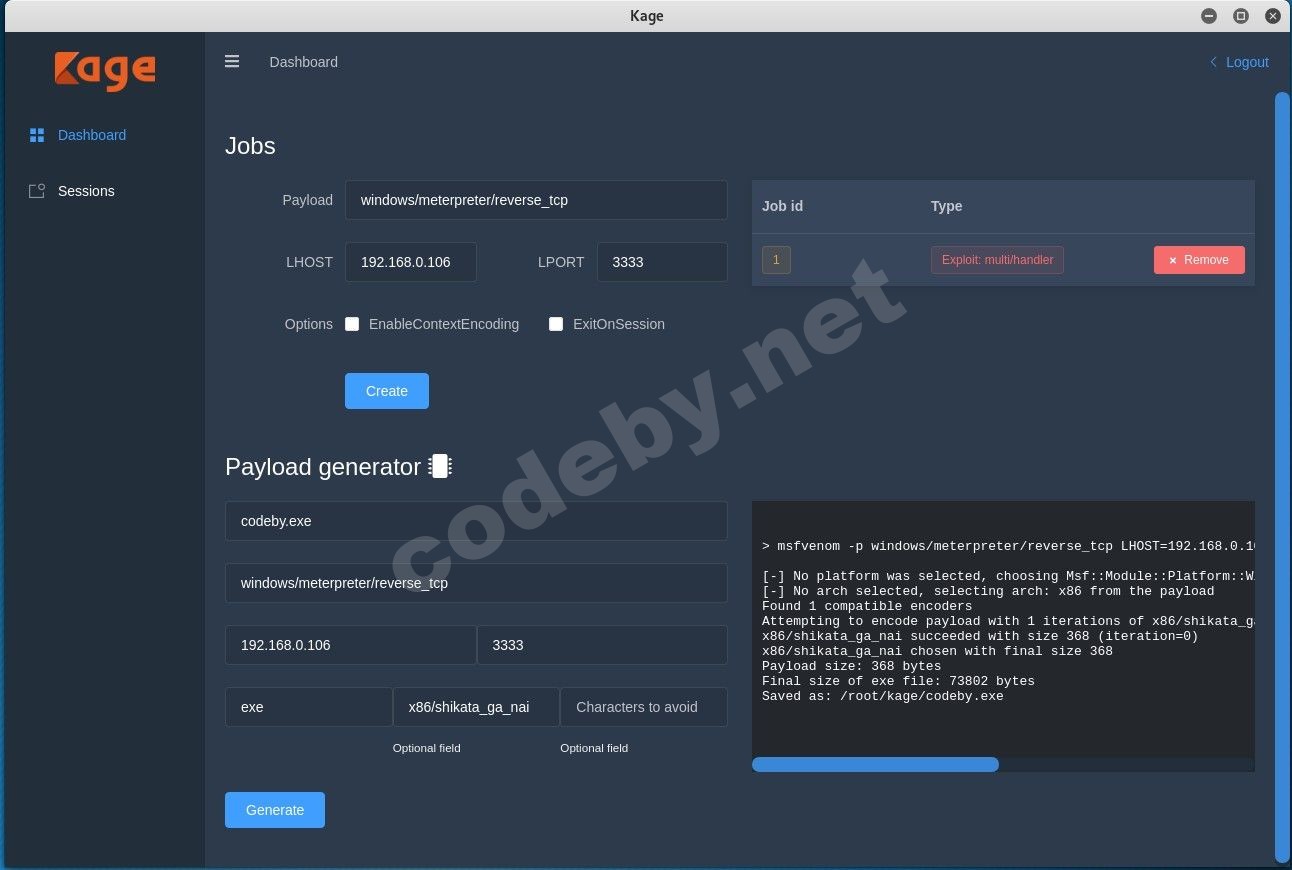
Task: Focus the x86/shikata_ga_nai encoder field
Action: pos(476,707)
